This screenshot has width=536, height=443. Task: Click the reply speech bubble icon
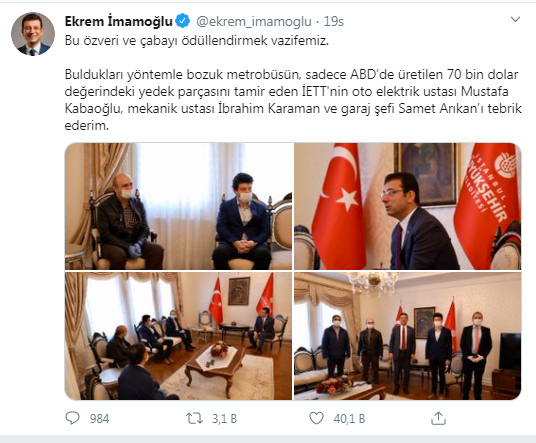72,418
